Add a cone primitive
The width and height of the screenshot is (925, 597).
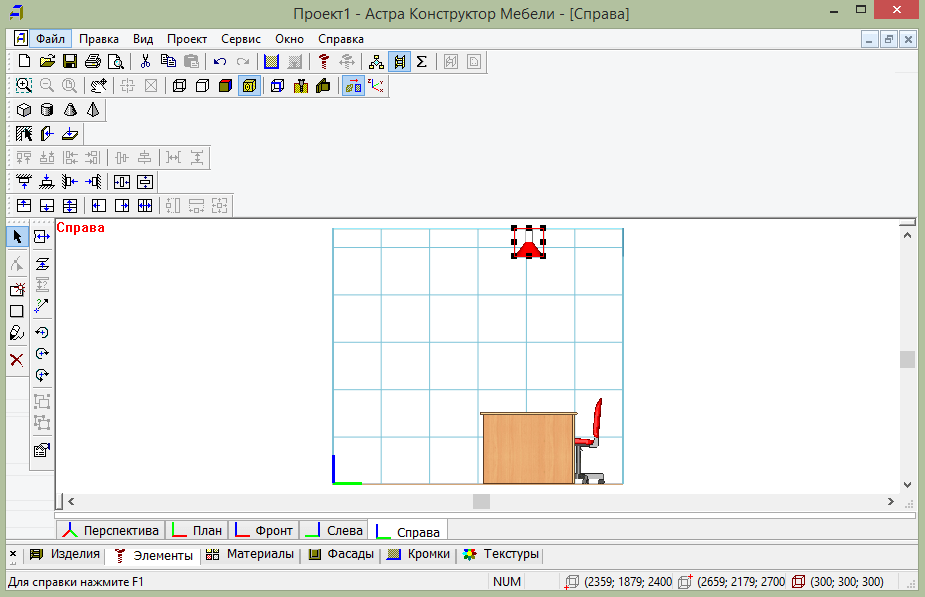point(70,110)
